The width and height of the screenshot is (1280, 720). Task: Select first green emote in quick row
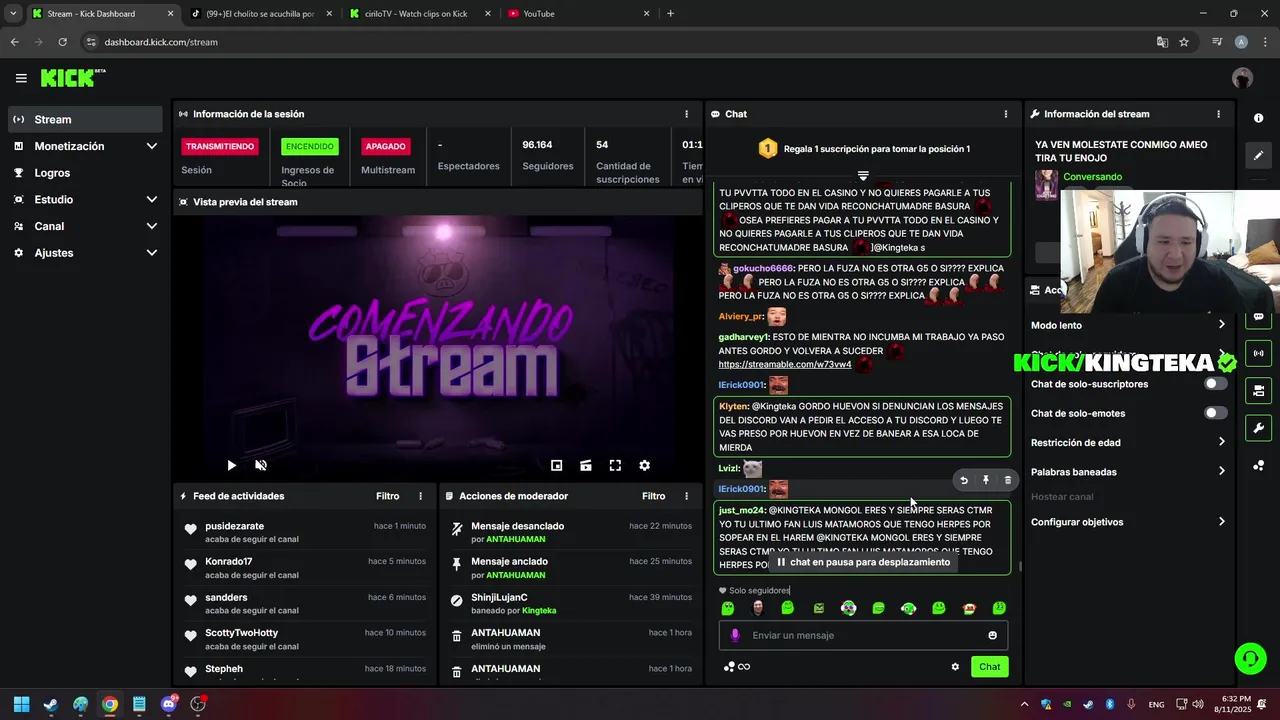pyautogui.click(x=728, y=608)
